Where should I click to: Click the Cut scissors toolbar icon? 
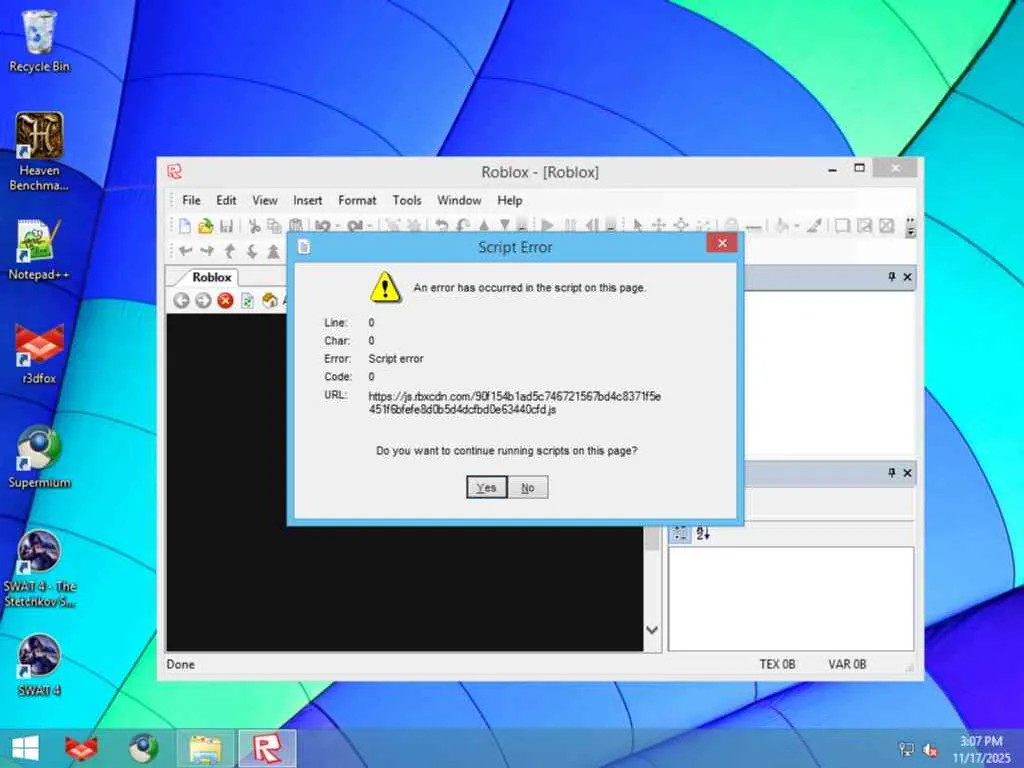254,226
